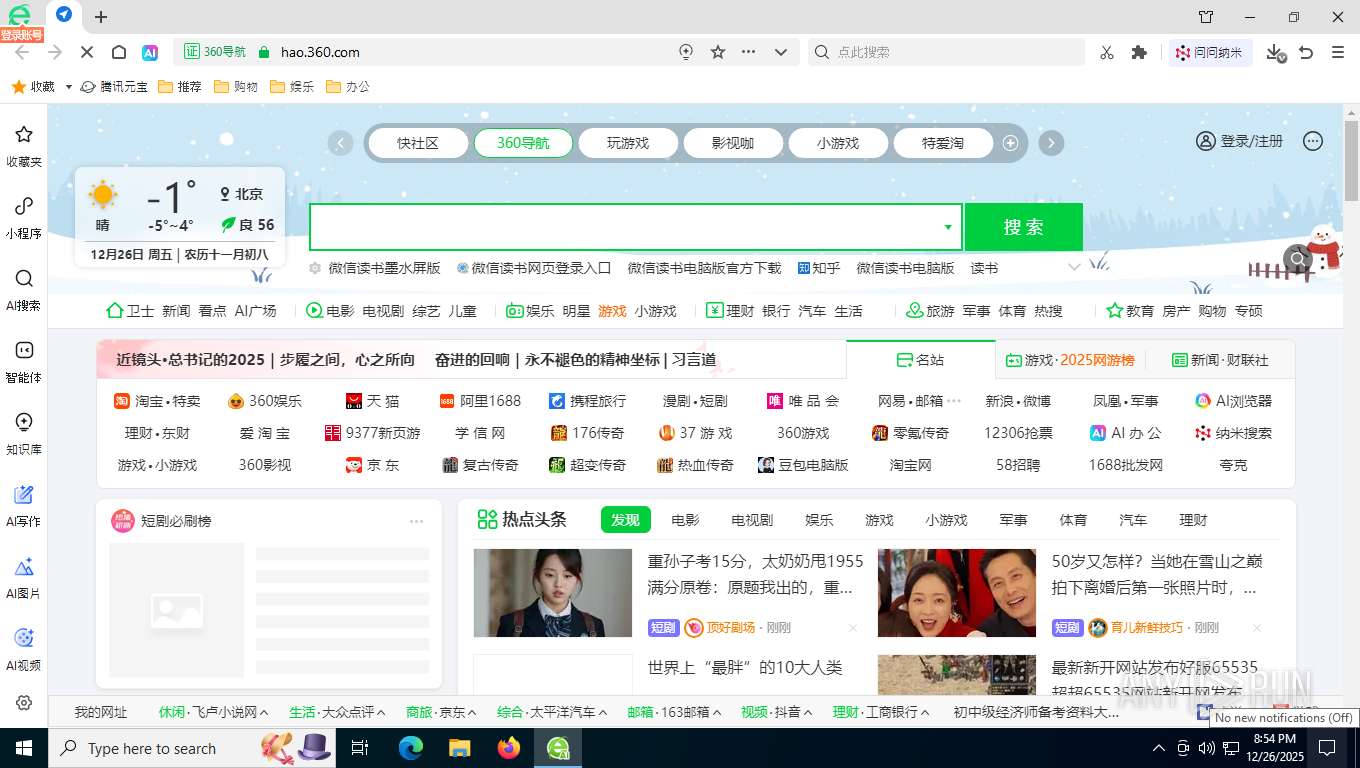The image size is (1360, 768).
Task: Go to browser home page icon
Action: (x=118, y=52)
